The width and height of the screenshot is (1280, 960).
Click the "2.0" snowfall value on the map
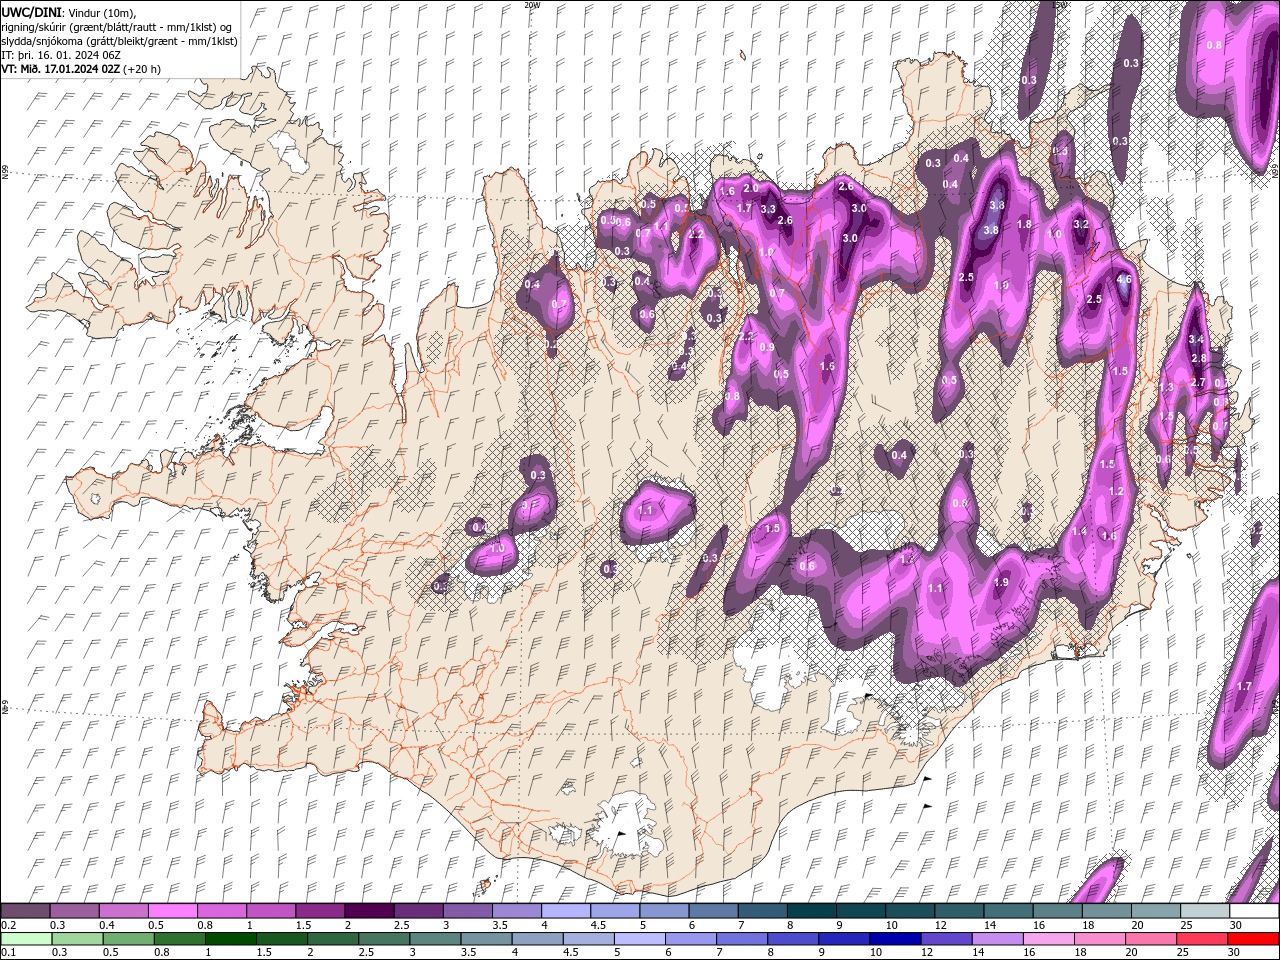click(751, 188)
